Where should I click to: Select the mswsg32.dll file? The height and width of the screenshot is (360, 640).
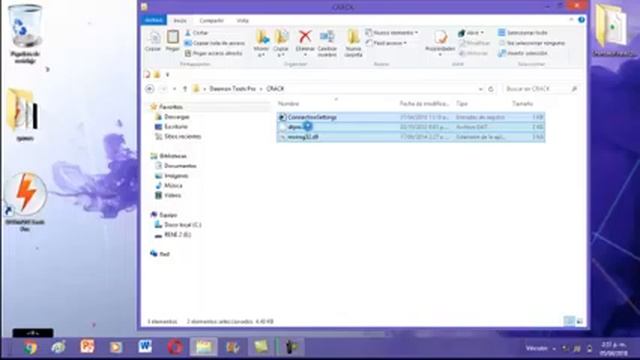[x=411, y=137]
